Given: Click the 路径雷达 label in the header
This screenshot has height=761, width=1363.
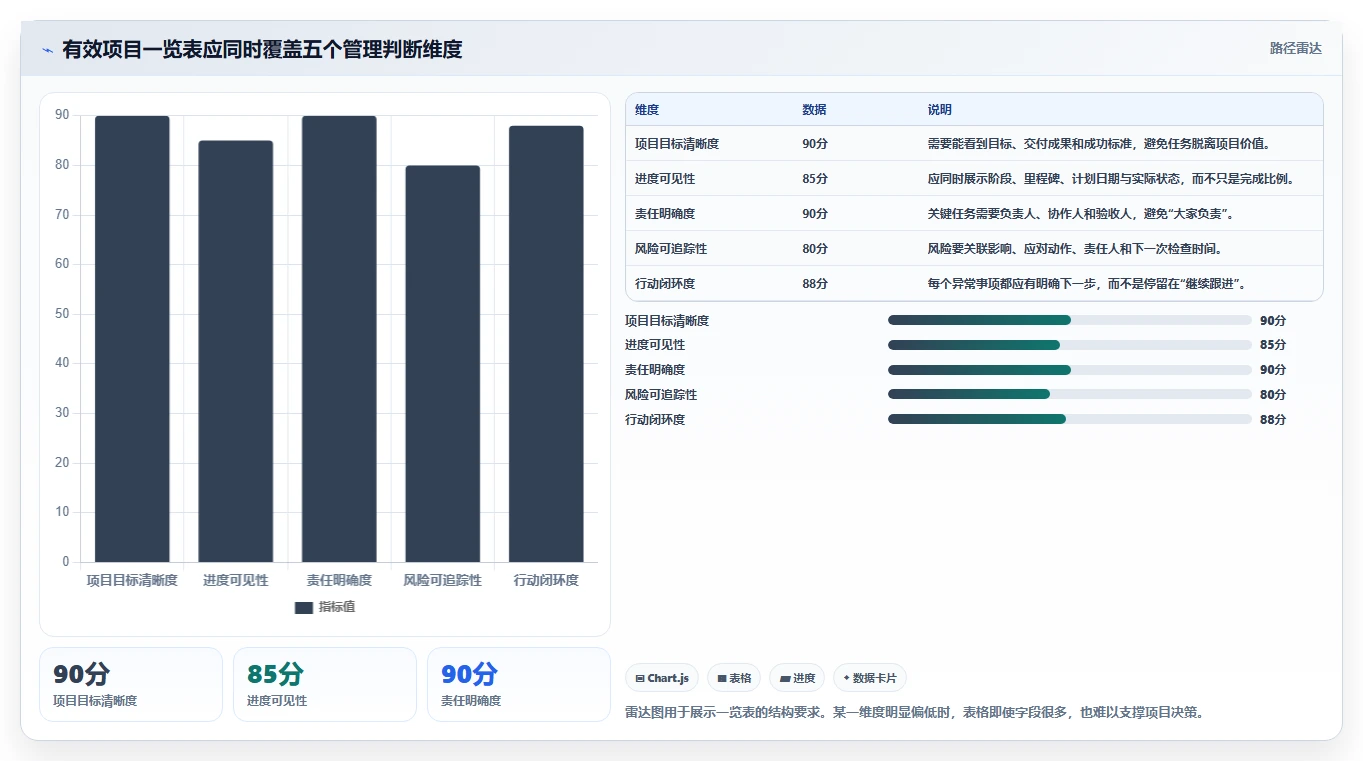Looking at the screenshot, I should coord(1296,48).
